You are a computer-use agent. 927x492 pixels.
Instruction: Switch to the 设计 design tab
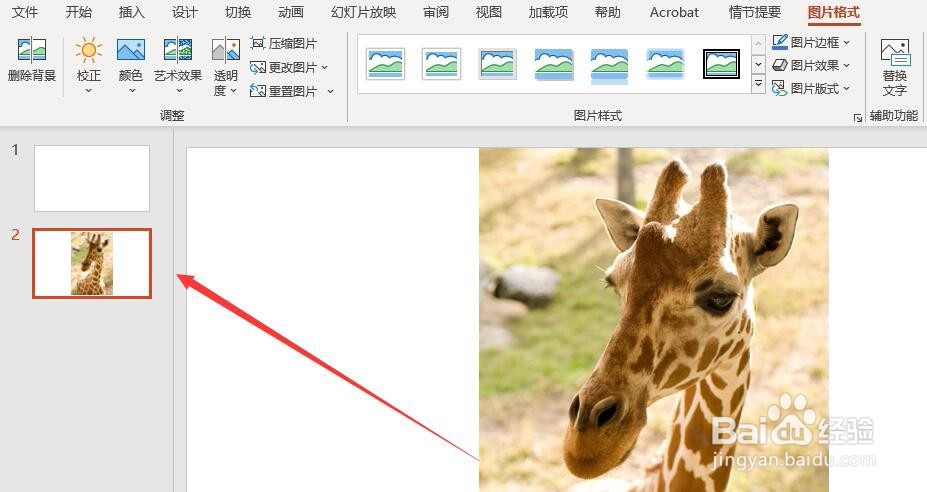[184, 12]
